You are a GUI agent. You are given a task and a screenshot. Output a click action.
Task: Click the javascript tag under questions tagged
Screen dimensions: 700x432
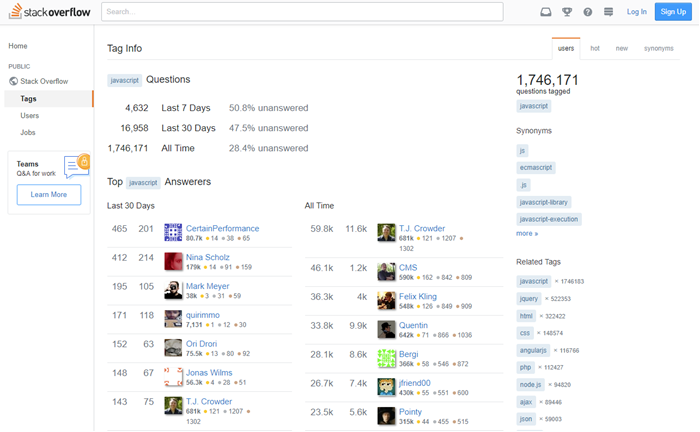click(x=533, y=106)
